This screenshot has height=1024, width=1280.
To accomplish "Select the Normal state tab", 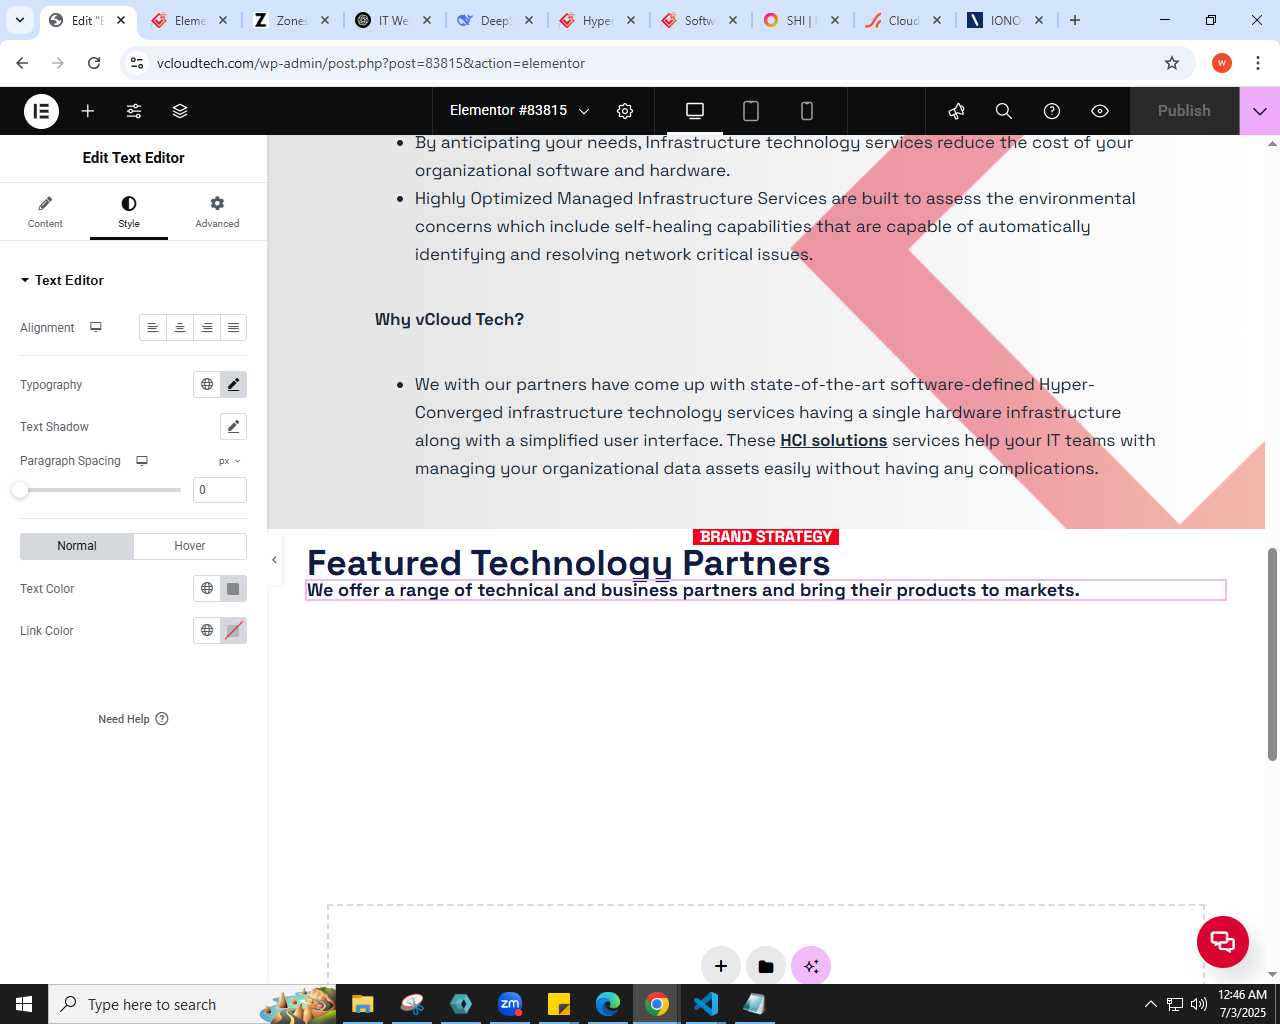I will coord(77,546).
